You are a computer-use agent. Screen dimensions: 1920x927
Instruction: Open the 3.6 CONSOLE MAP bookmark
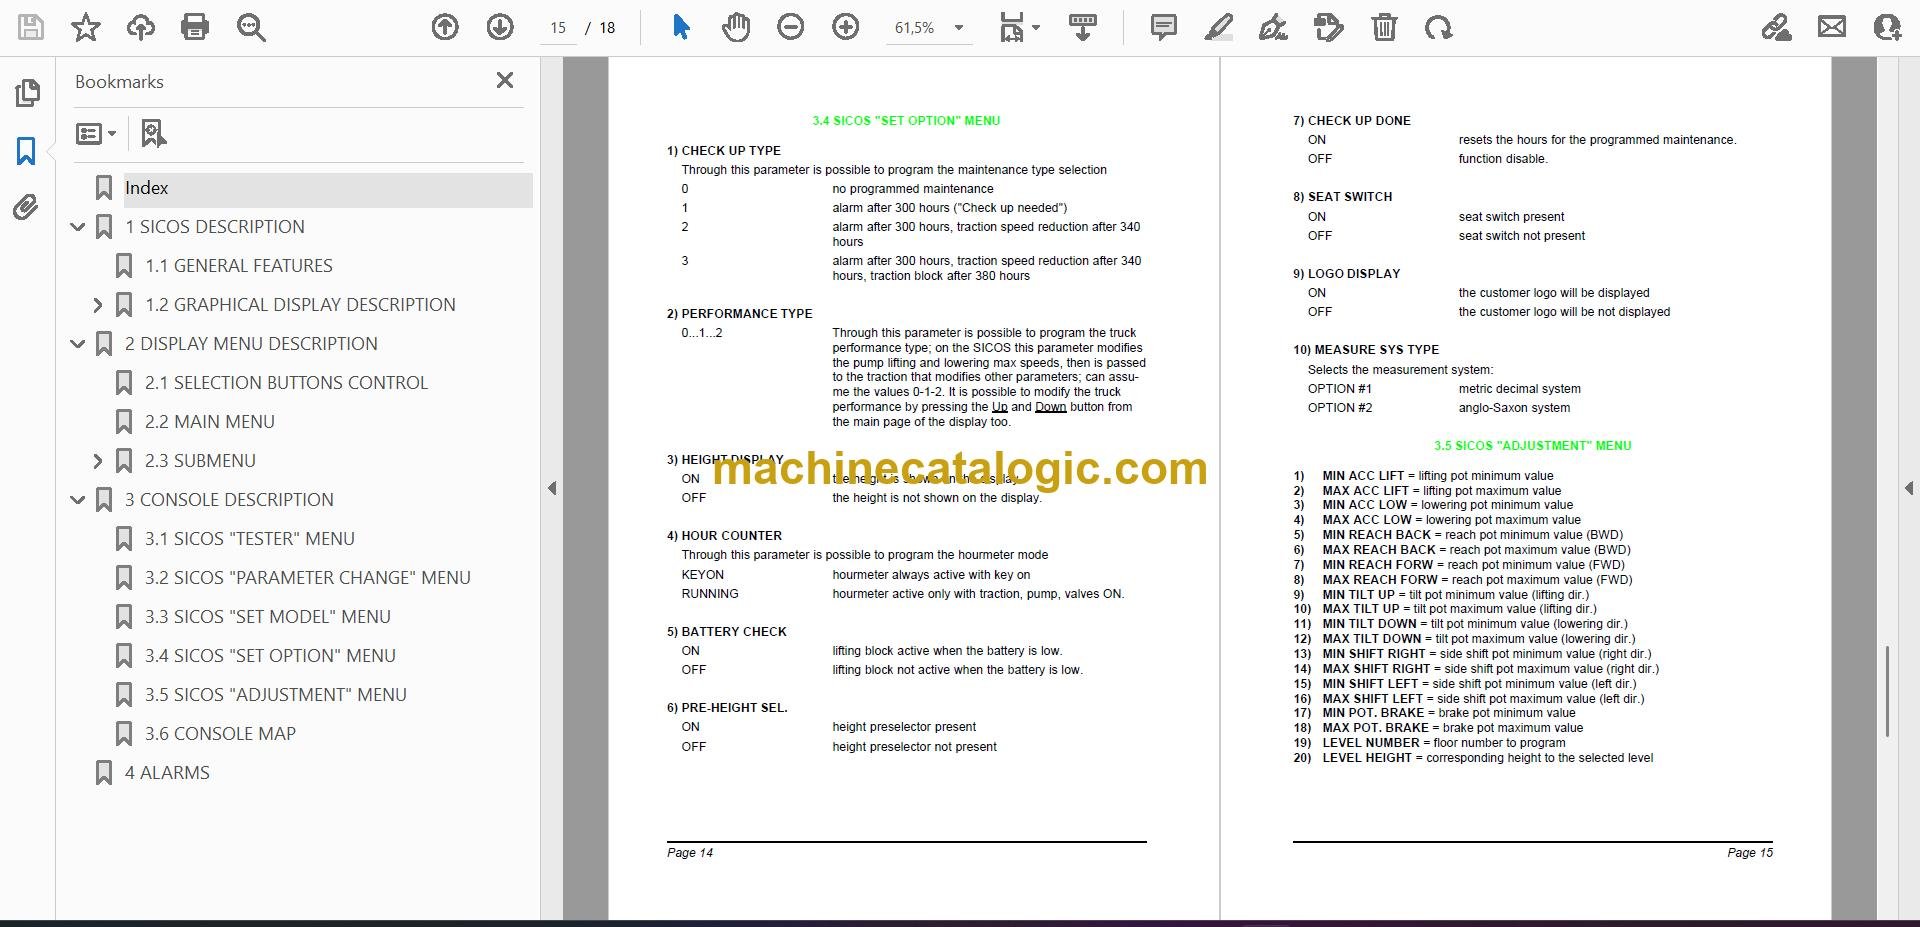click(x=220, y=734)
